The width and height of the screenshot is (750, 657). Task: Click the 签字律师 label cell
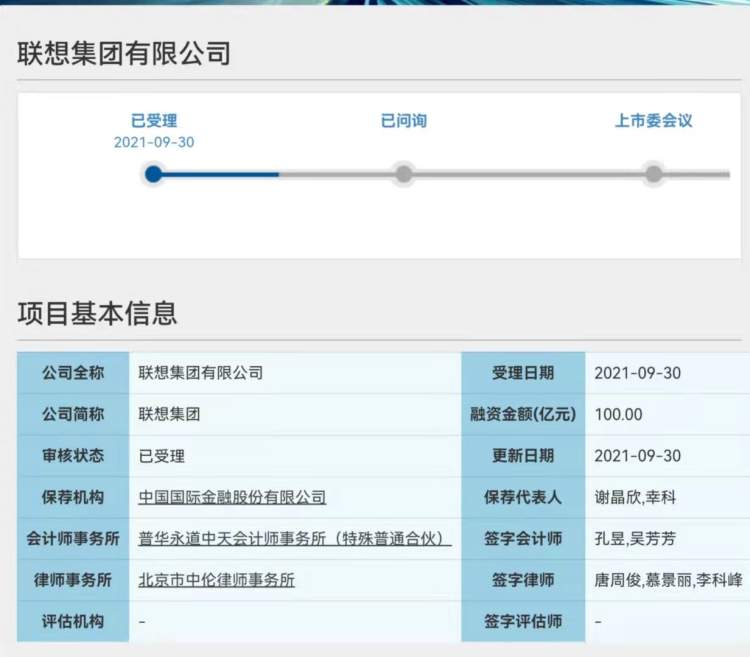(523, 580)
